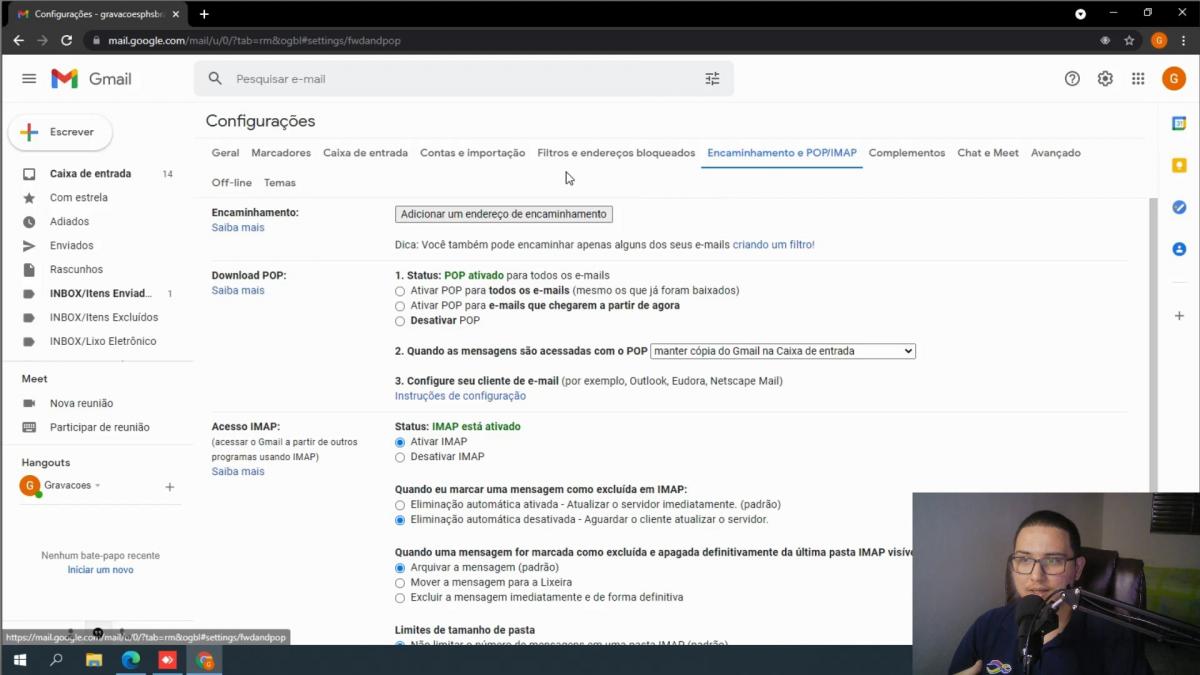Screen dimensions: 1200x675
Task: Click Saiba mais under Encaminhamento
Action: (x=238, y=228)
